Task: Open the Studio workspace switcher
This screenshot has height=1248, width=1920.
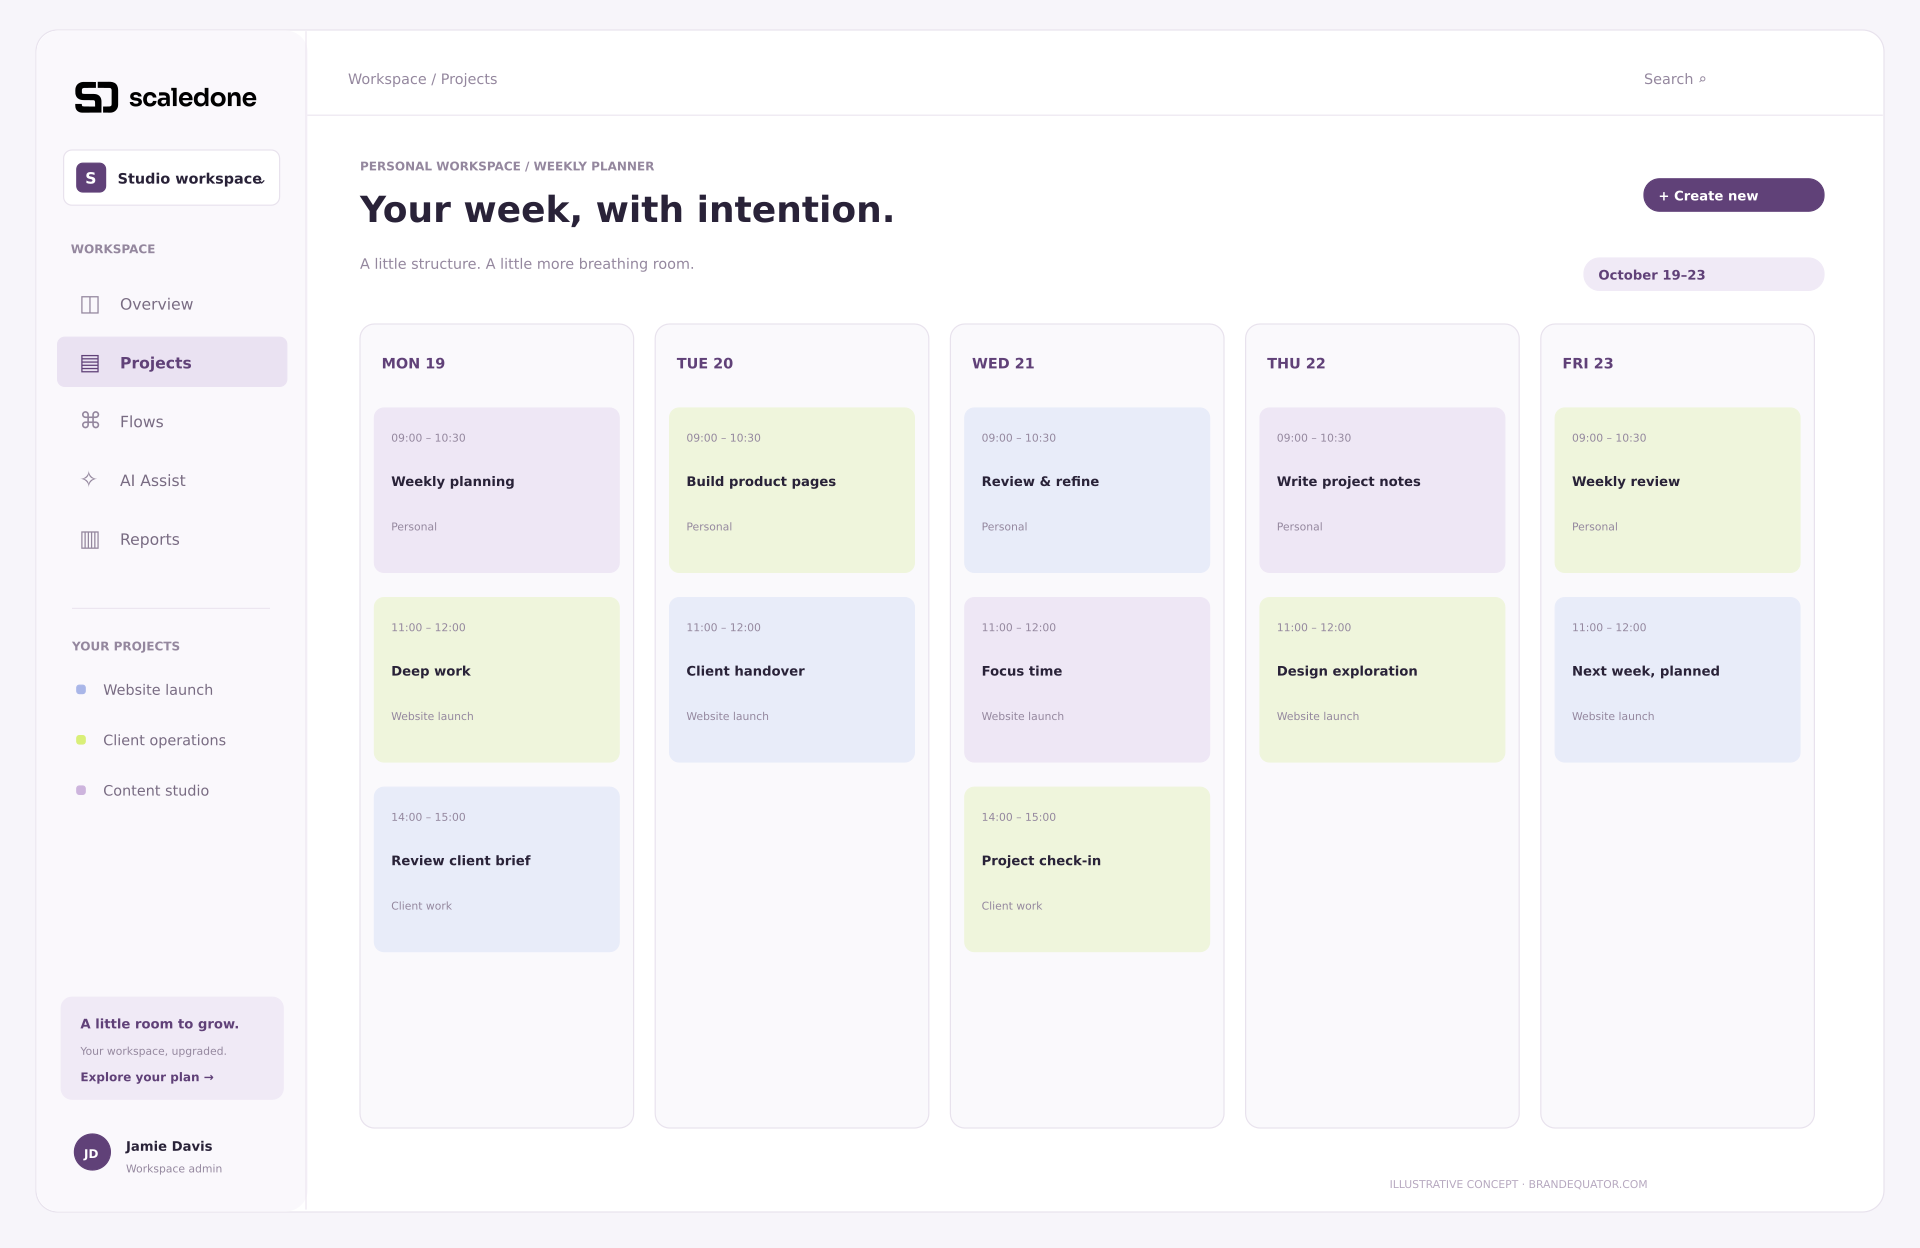Action: coord(171,178)
